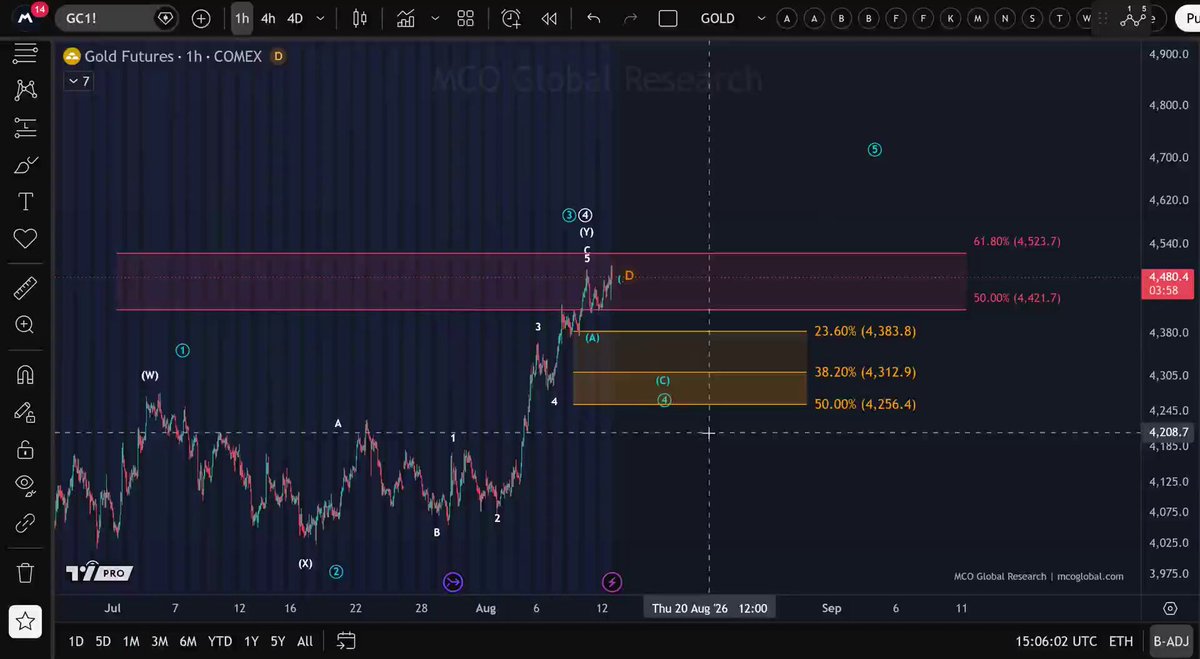Click the trash remove-drawings icon
The width and height of the screenshot is (1200, 659).
[25, 573]
